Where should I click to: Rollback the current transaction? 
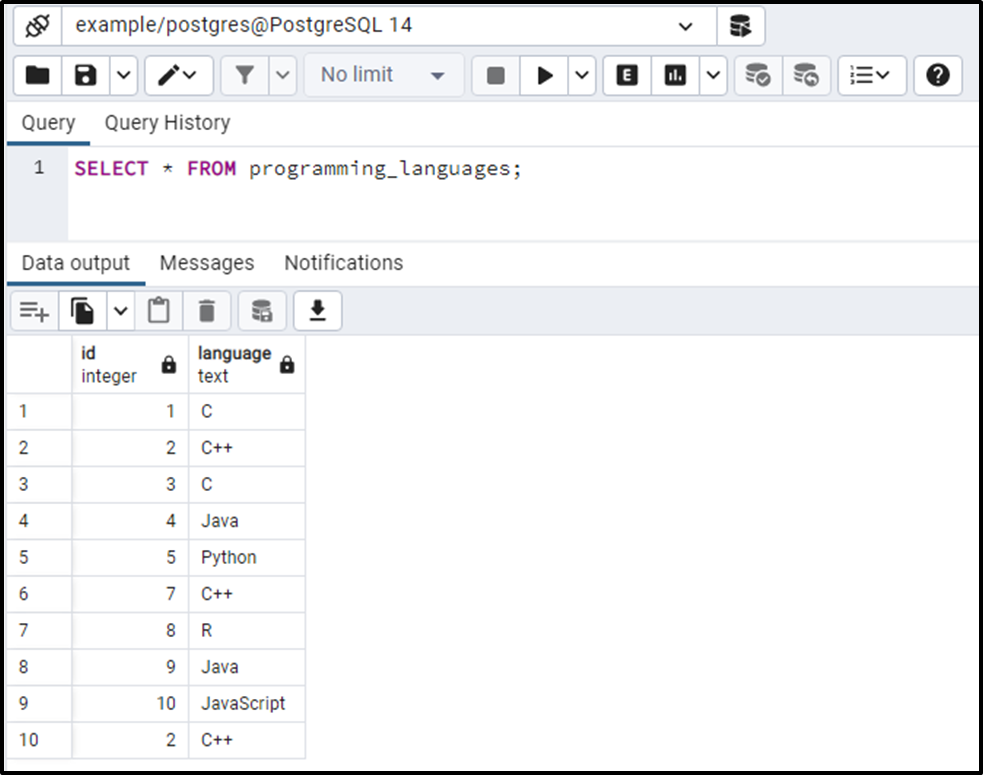tap(806, 75)
